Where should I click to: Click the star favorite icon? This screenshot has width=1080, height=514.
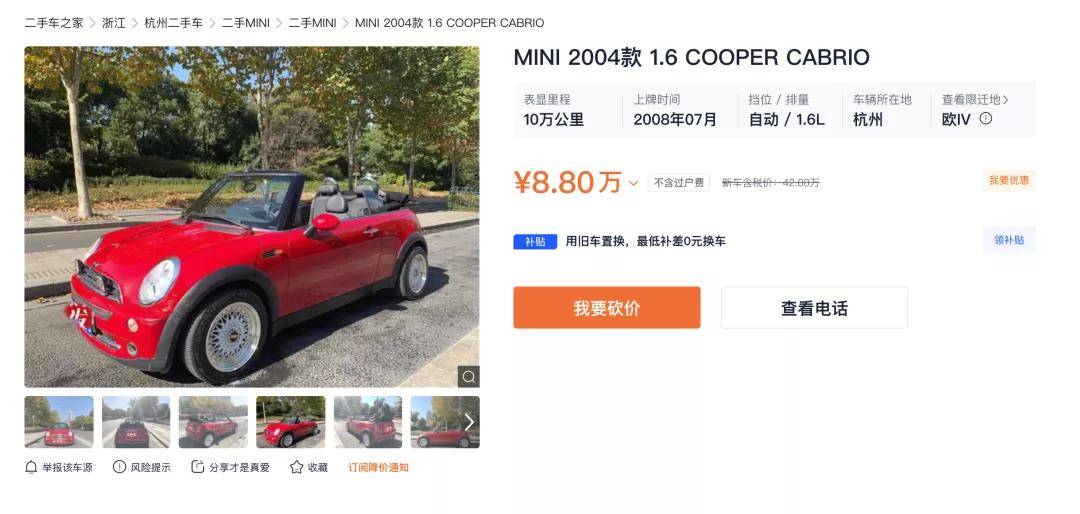click(296, 467)
